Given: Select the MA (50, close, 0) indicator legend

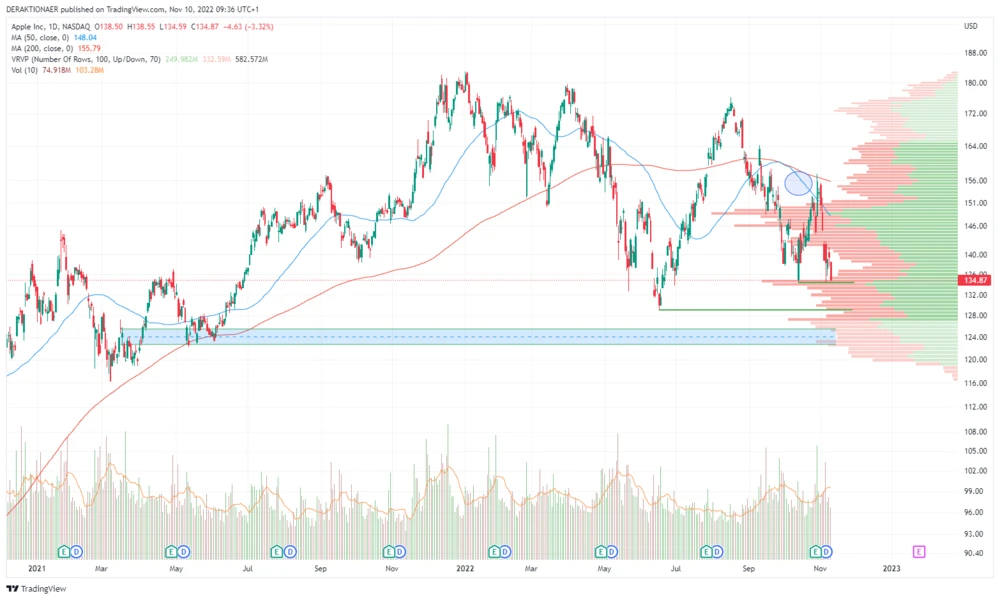Looking at the screenshot, I should (x=40, y=36).
